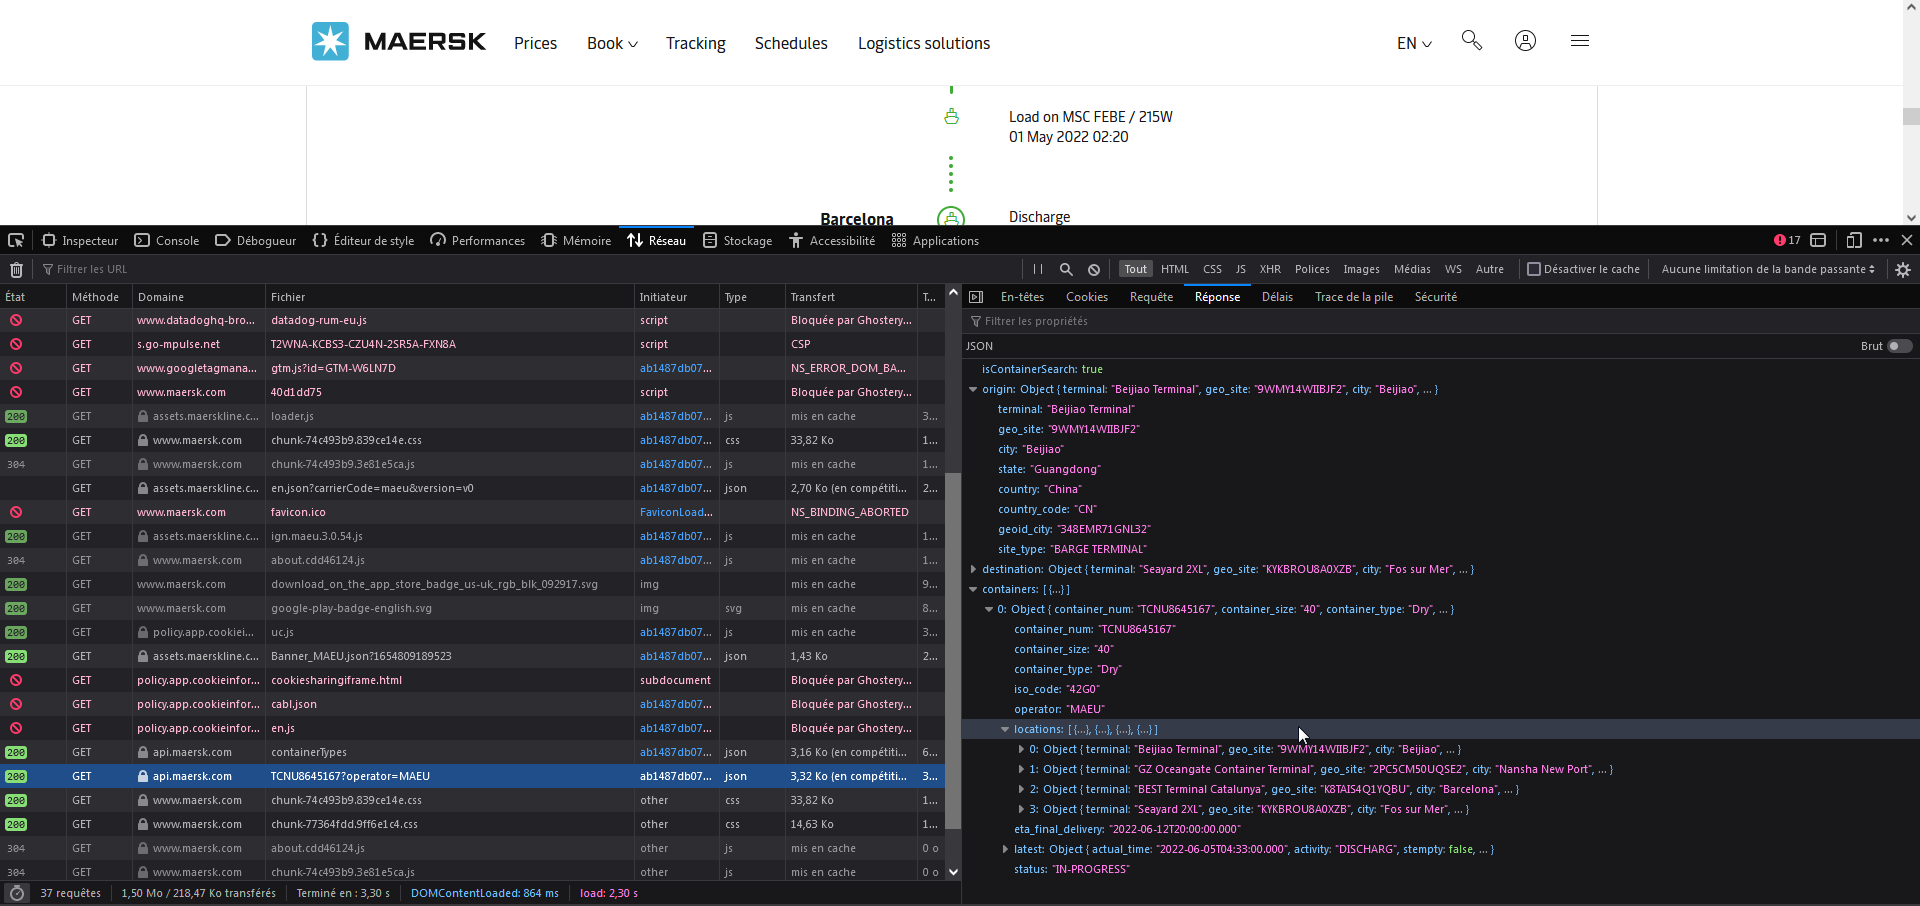This screenshot has width=1920, height=906.
Task: Expand the destination object node
Action: [973, 569]
